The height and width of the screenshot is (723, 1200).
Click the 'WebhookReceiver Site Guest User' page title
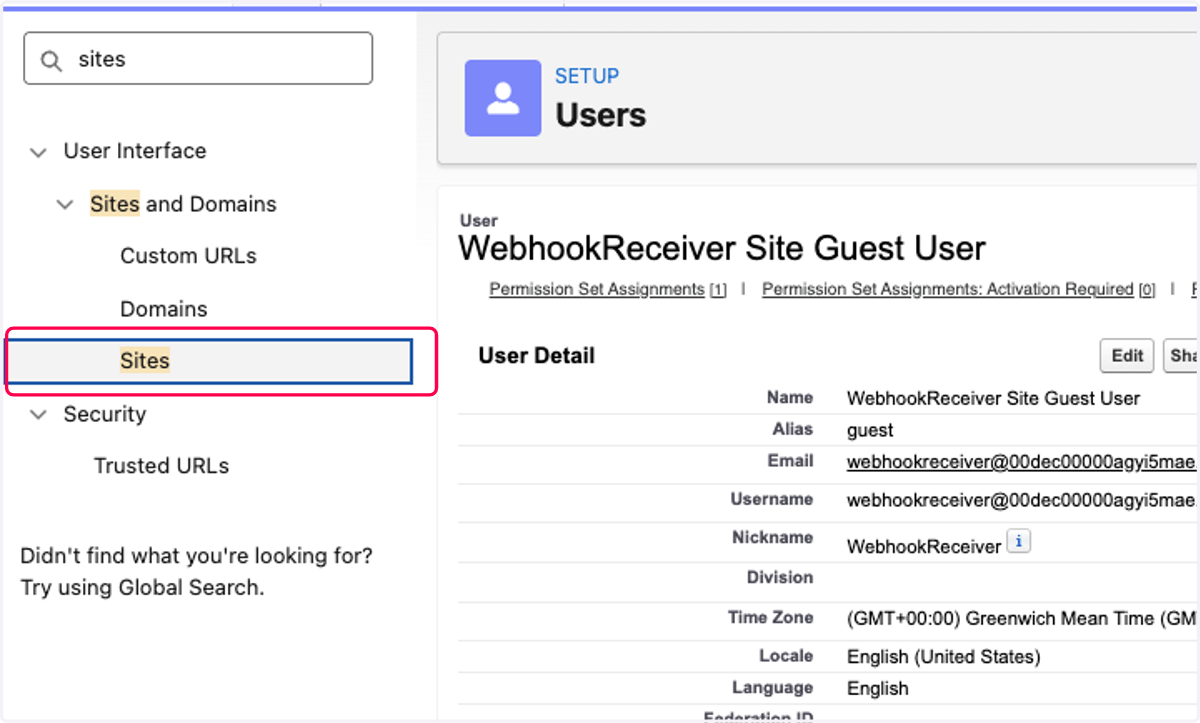[x=722, y=248]
